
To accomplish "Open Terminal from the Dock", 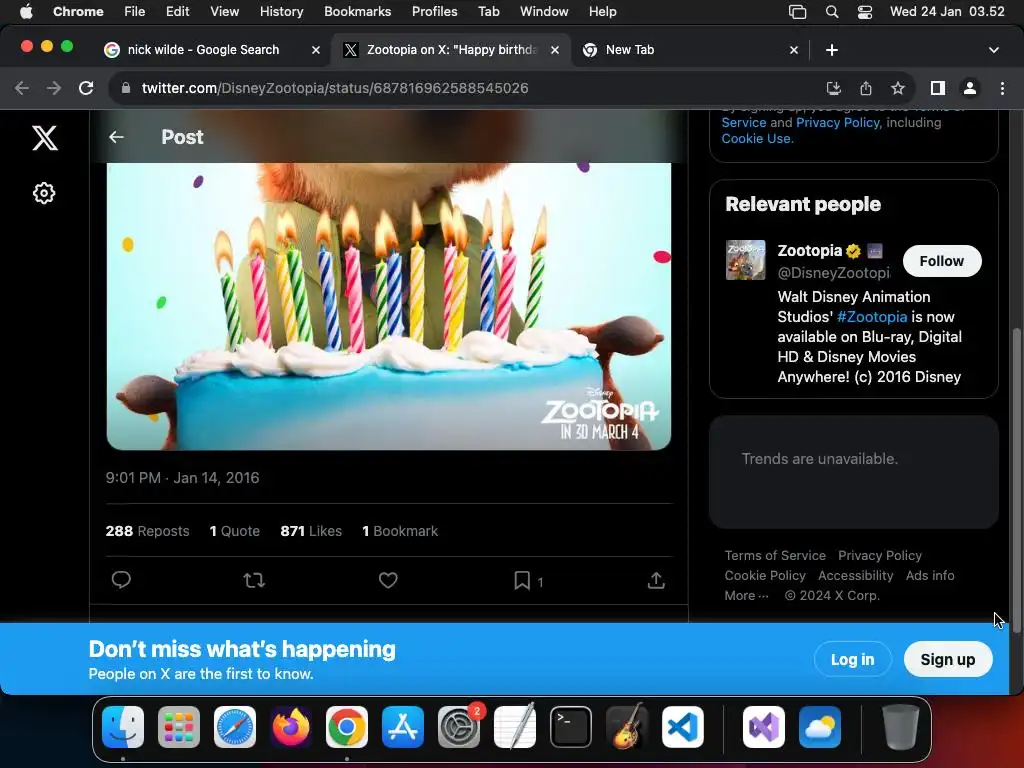I will click(571, 727).
